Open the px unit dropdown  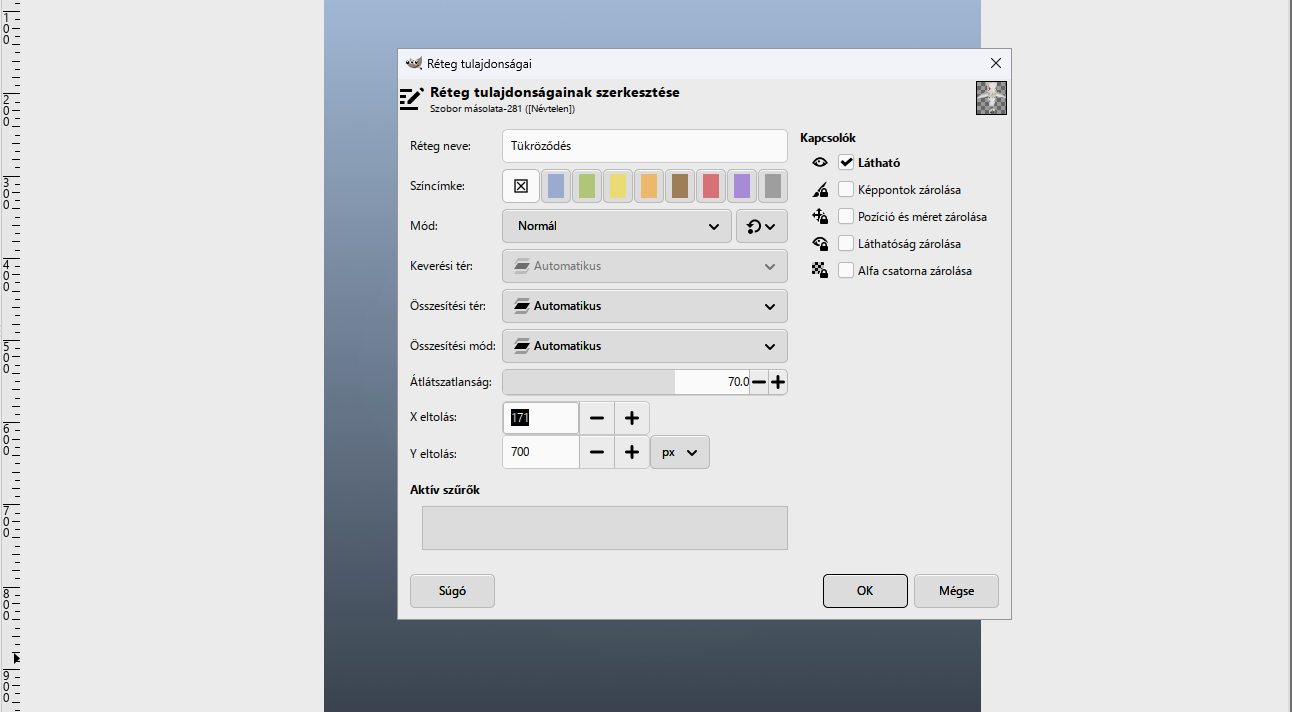click(680, 452)
